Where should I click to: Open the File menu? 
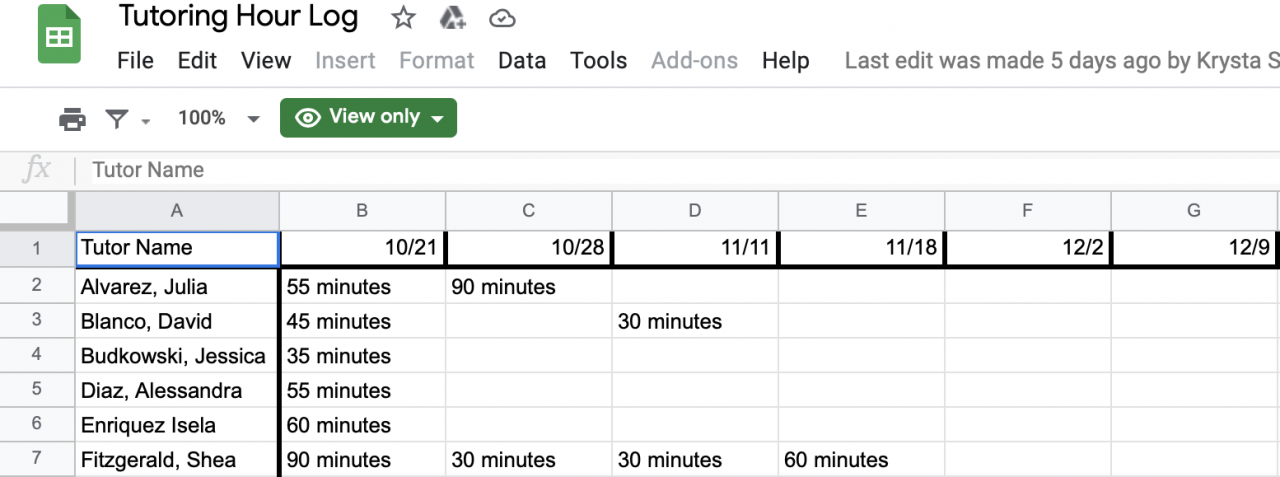(x=135, y=60)
